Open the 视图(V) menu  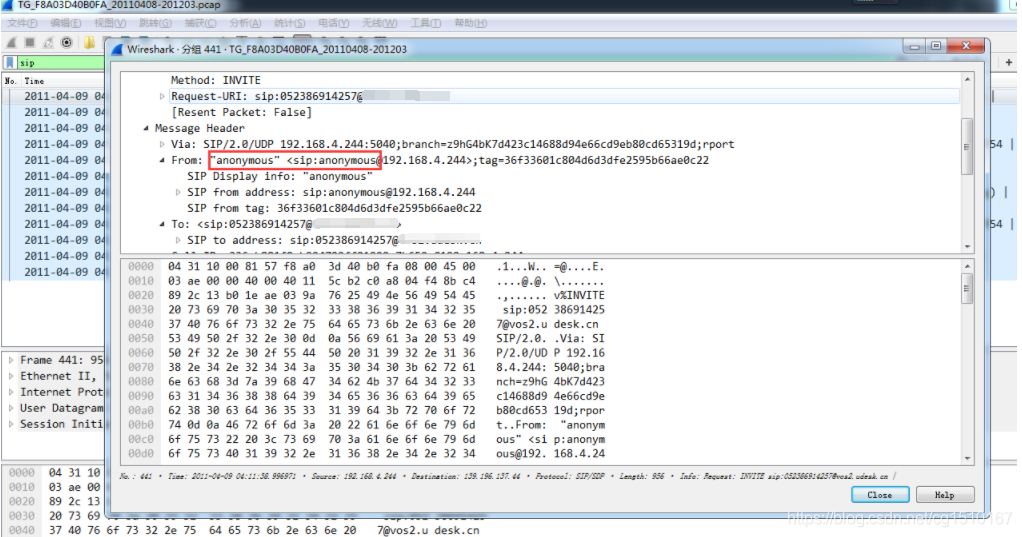[110, 23]
